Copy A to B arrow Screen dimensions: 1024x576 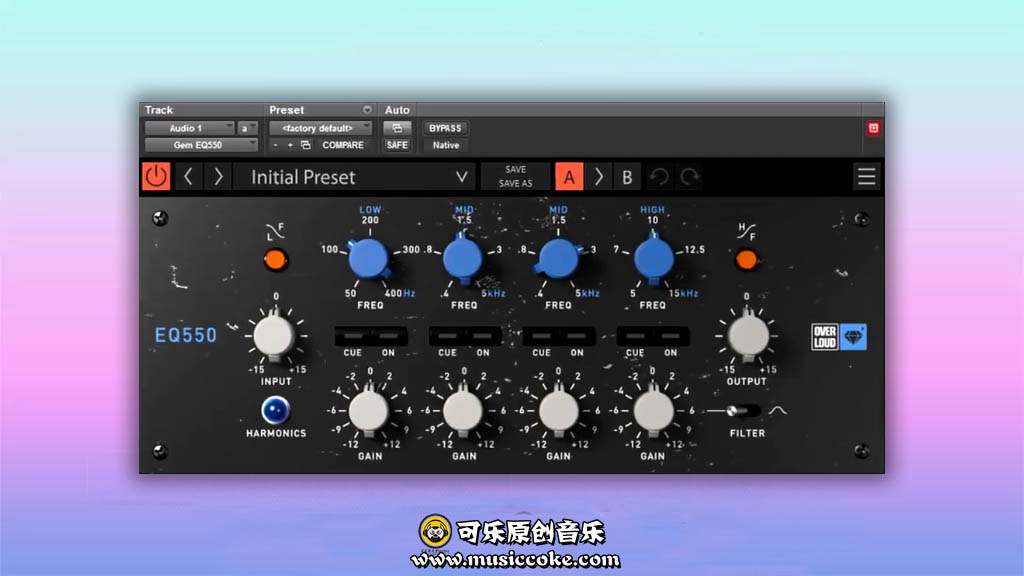pos(599,177)
